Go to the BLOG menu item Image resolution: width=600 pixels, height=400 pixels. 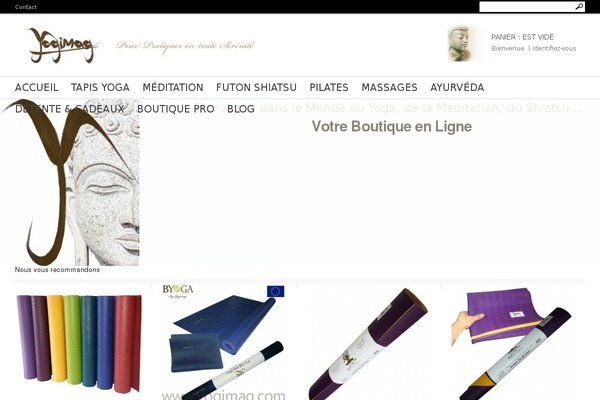point(241,109)
